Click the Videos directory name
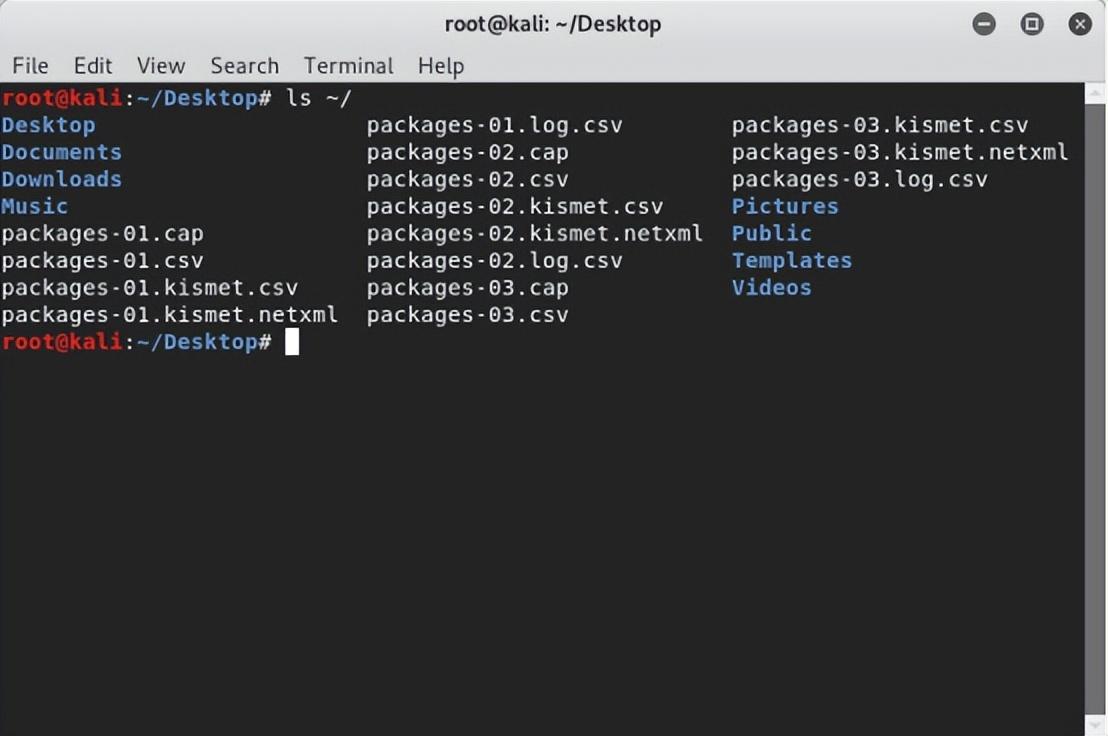 (x=772, y=287)
